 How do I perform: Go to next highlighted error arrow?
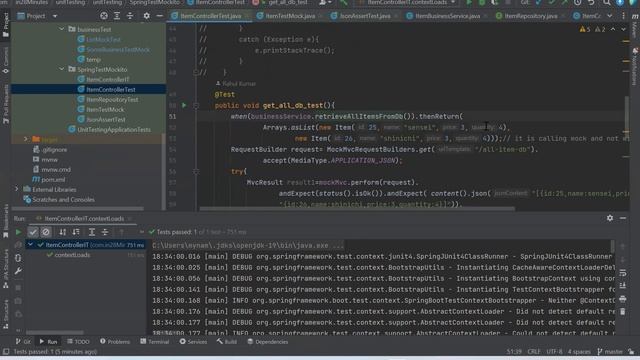[623, 29]
